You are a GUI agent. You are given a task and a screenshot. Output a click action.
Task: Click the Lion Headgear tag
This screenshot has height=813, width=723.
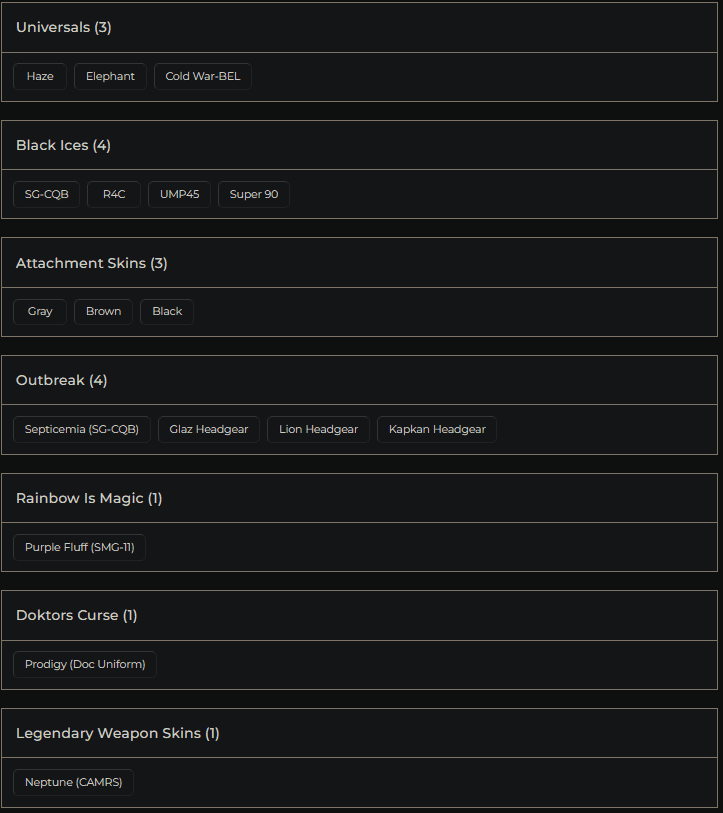coord(318,430)
